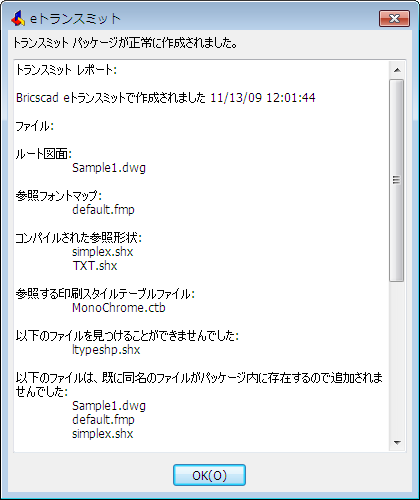Click the last Sample1.dwg in duplicate list
Screen dimensions: 420x500
click(x=109, y=406)
